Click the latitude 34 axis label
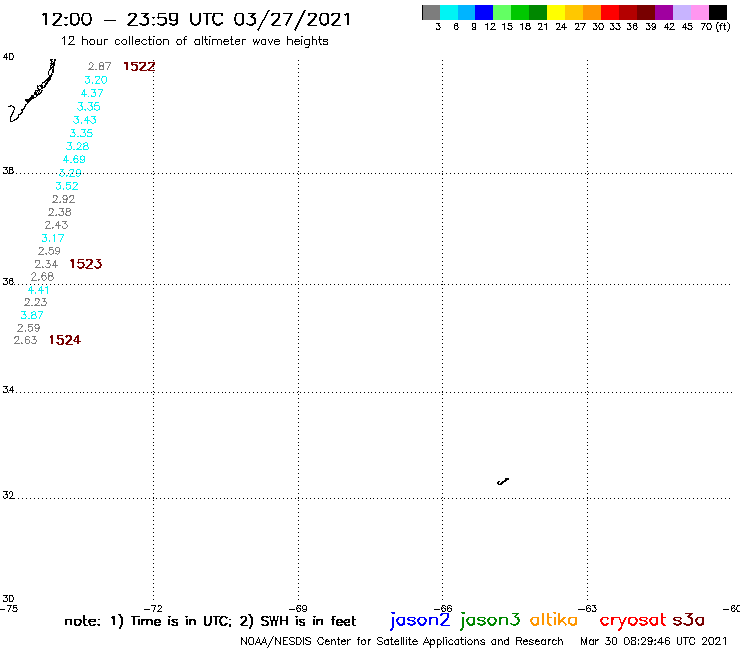 click(8, 389)
